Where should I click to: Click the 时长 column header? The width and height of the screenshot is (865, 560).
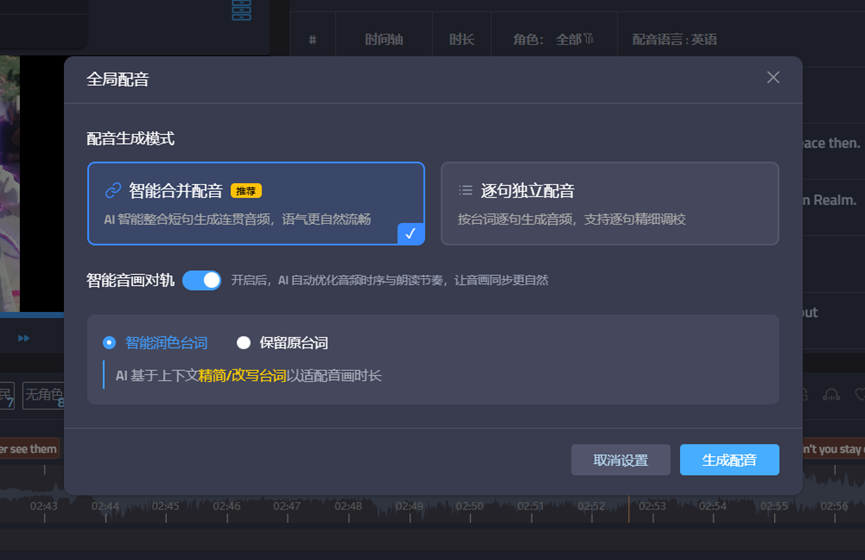(x=461, y=40)
